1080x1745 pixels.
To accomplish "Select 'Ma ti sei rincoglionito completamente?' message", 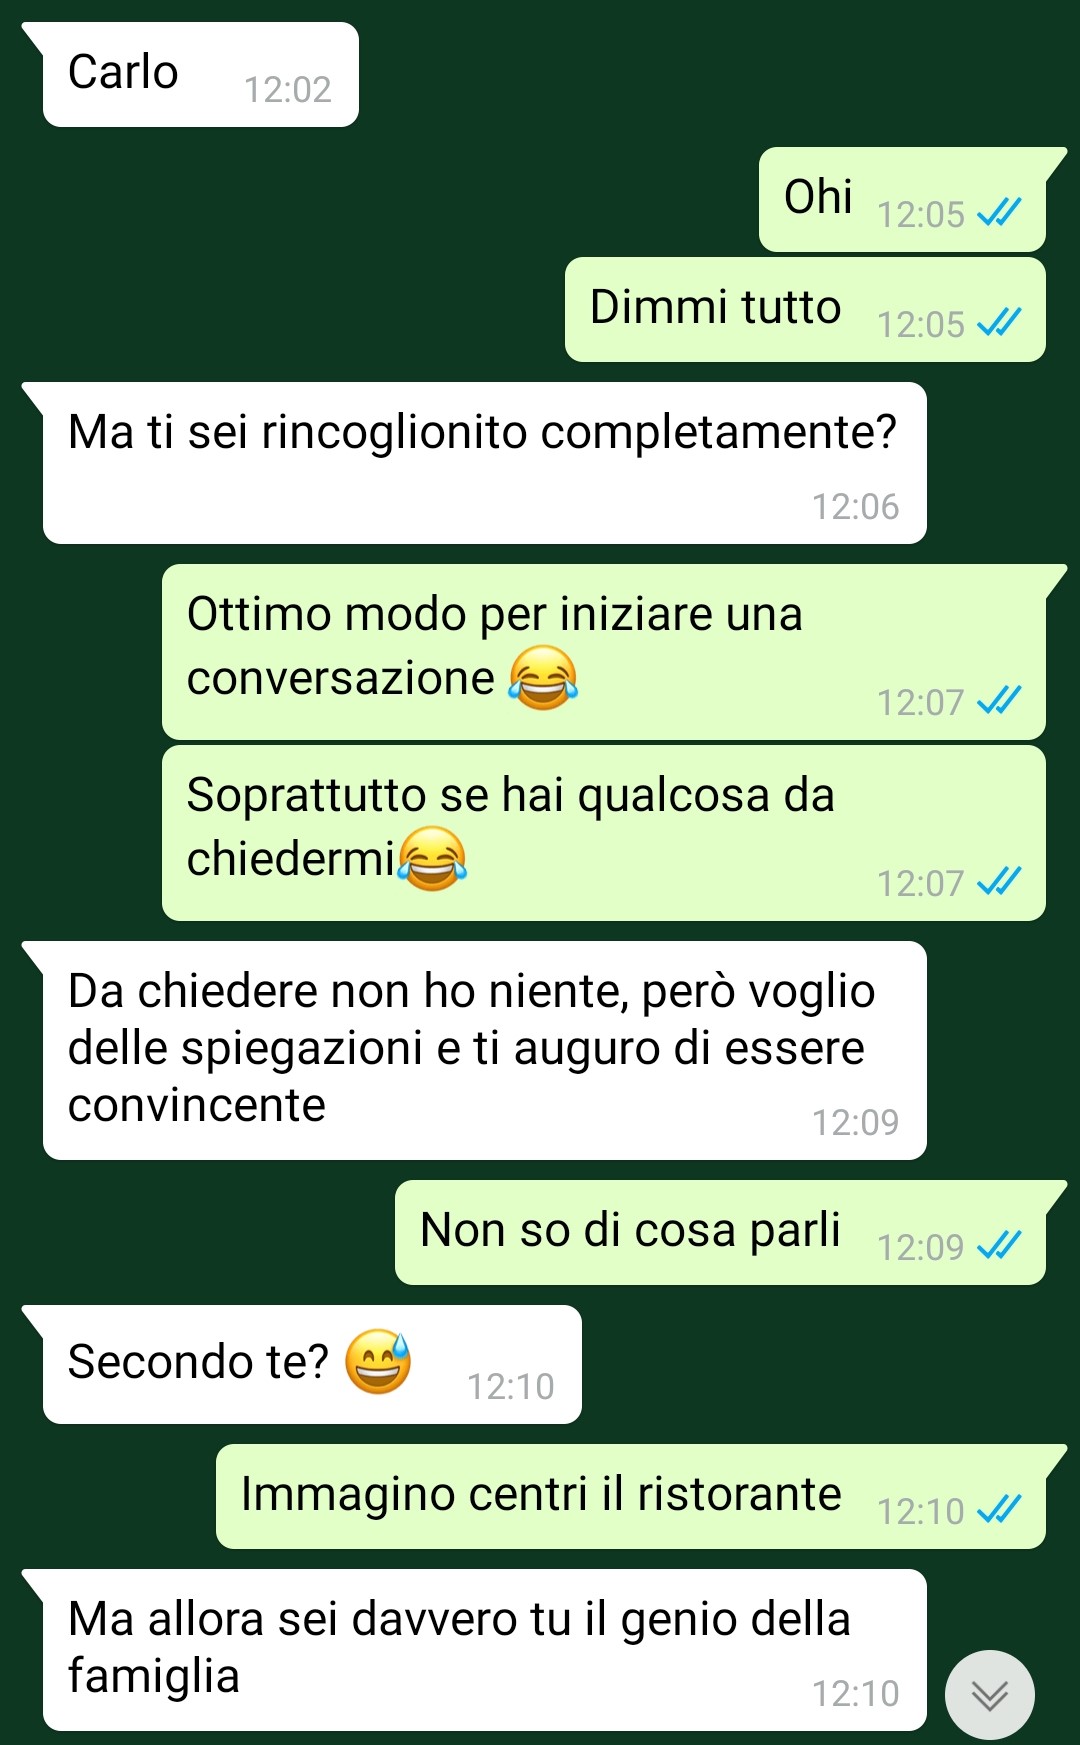I will tap(484, 463).
